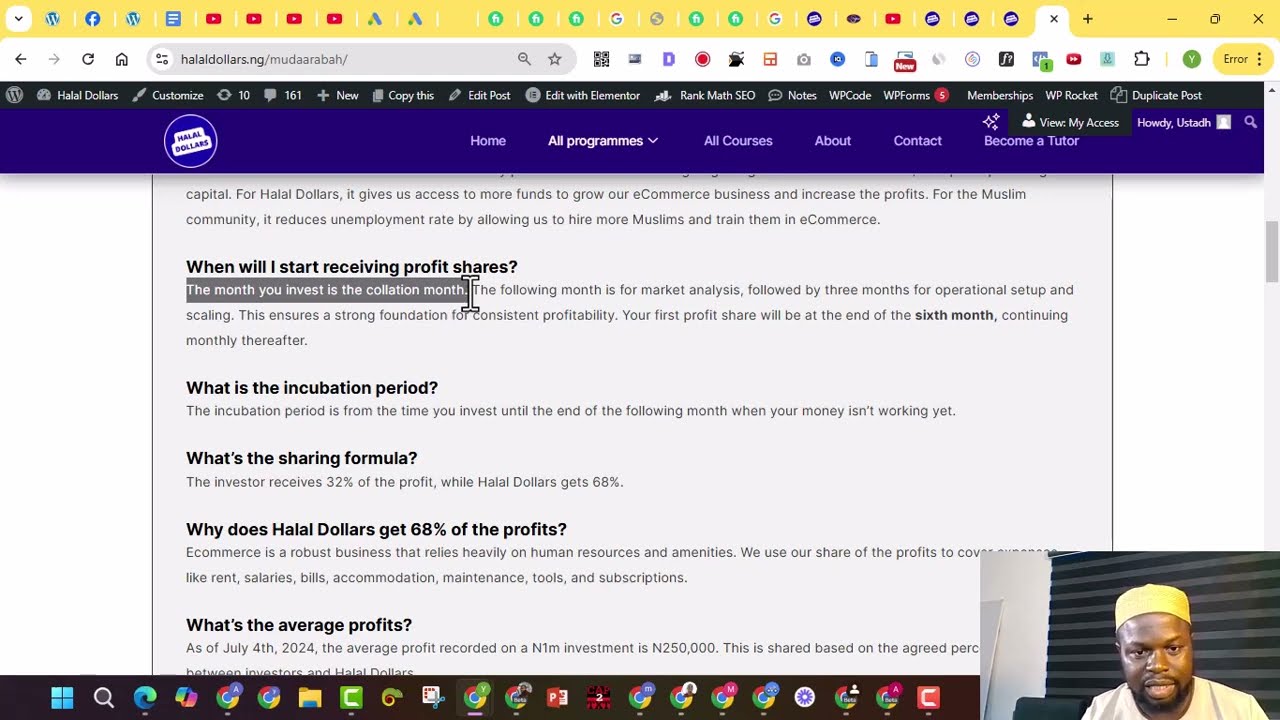Open the browser extensions puzzle icon
Image resolution: width=1280 pixels, height=720 pixels.
click(1142, 59)
